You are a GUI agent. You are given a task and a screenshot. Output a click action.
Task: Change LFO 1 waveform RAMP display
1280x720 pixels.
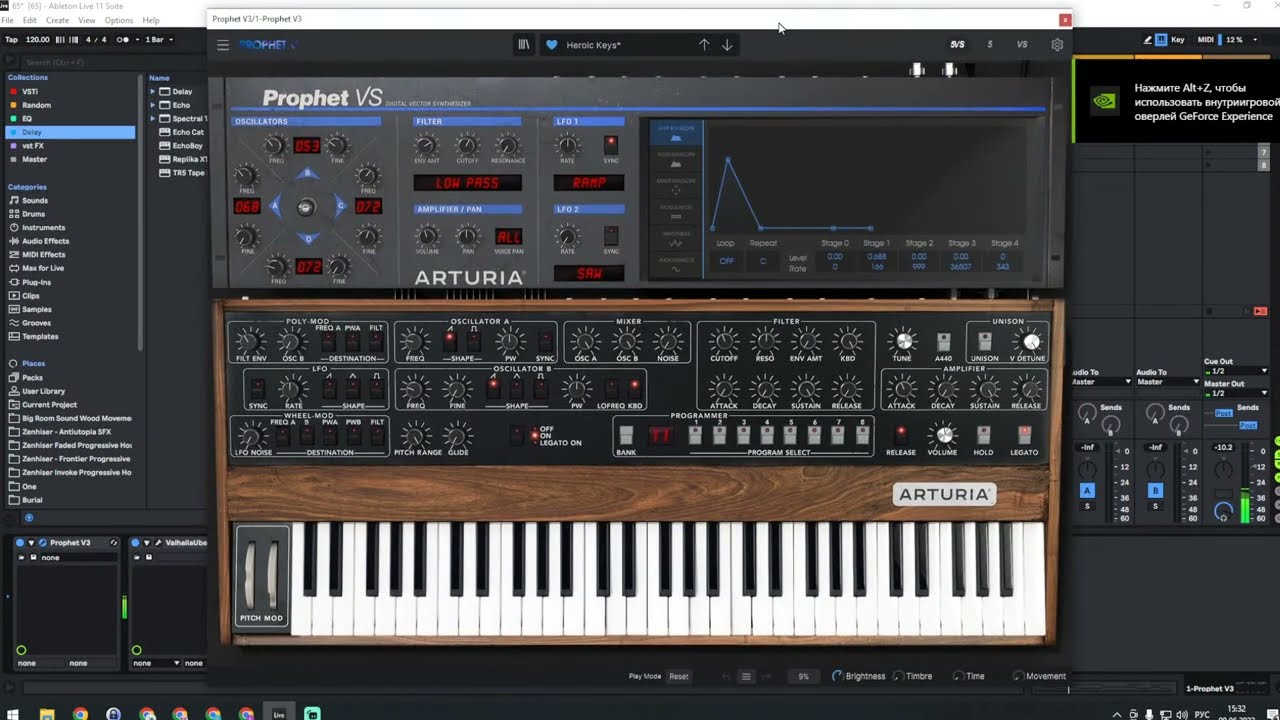(589, 183)
